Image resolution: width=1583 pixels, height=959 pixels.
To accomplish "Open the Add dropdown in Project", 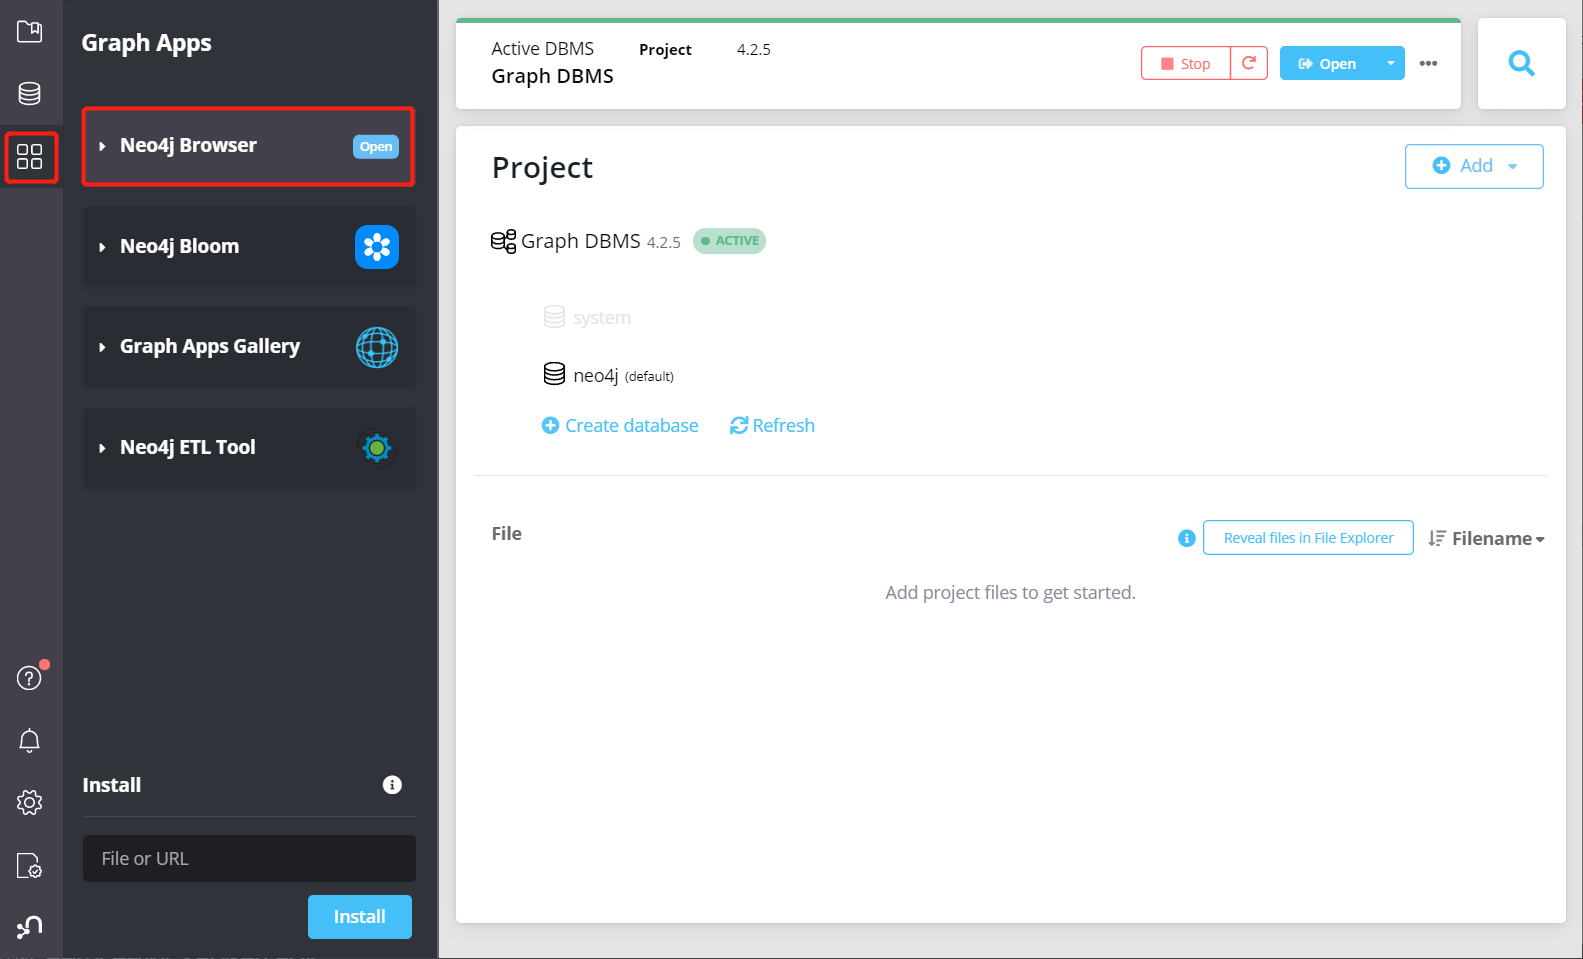I will coord(1474,166).
